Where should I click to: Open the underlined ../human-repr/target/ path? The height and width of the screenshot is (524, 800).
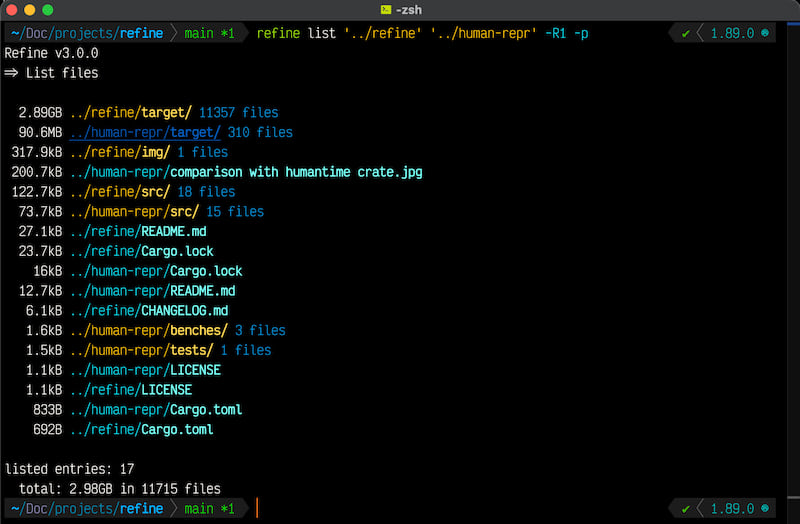coord(146,132)
